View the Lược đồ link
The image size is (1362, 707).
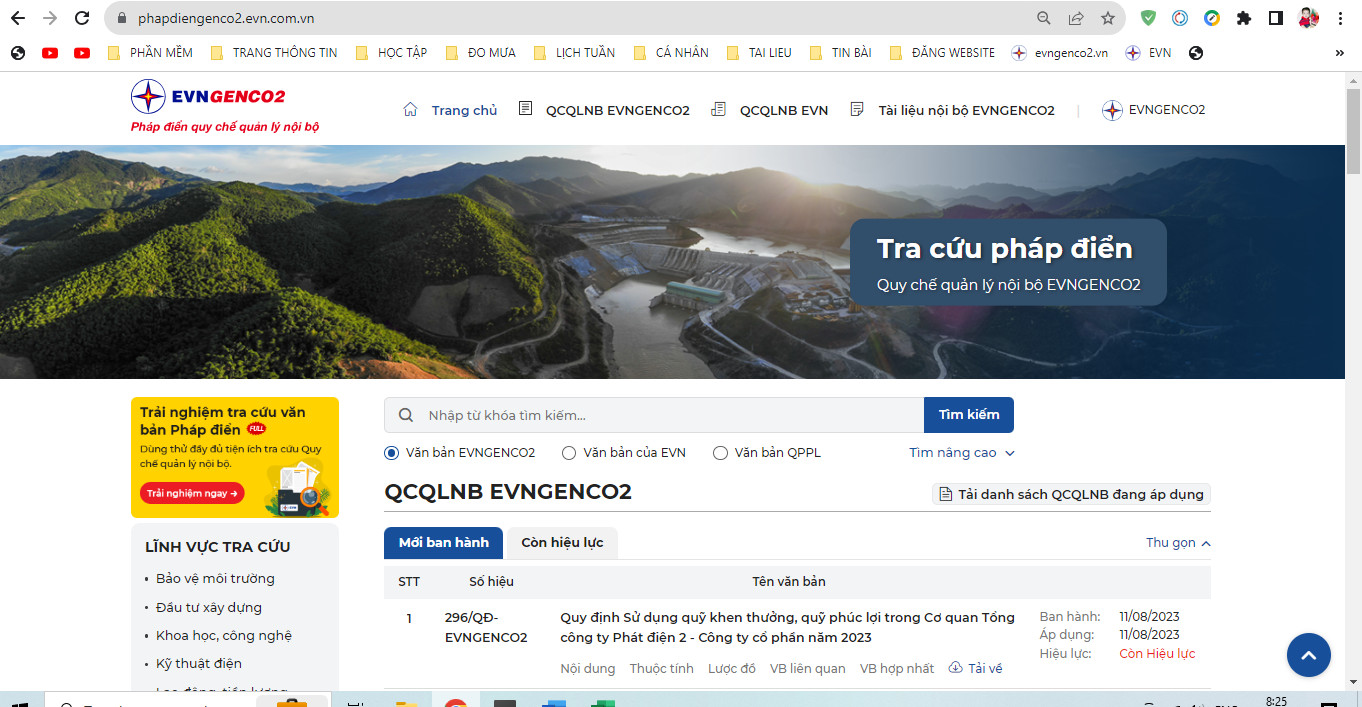click(x=732, y=668)
